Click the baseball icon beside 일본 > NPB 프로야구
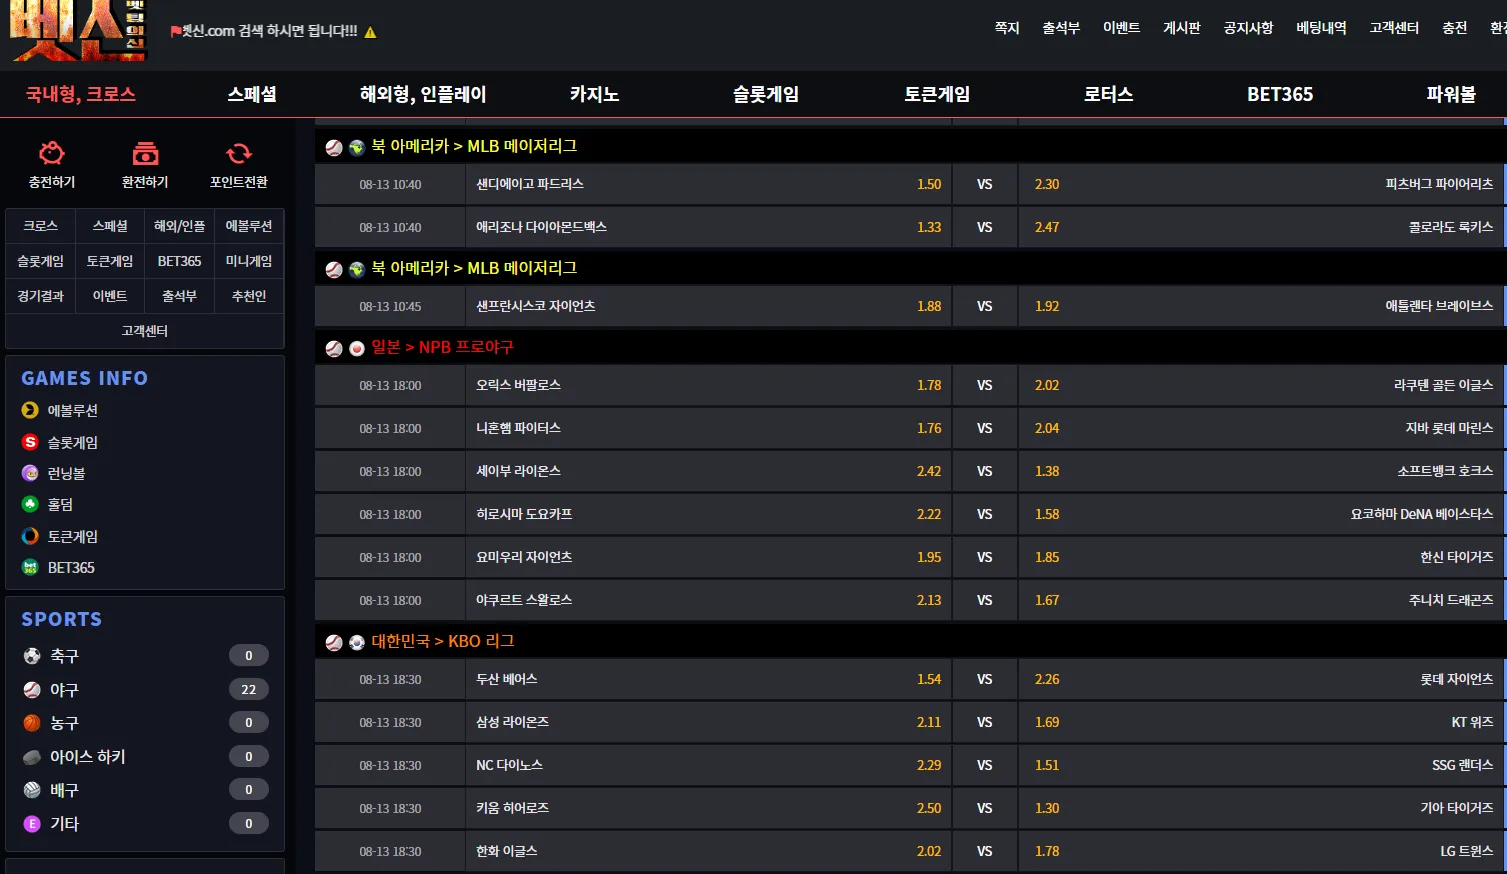This screenshot has width=1507, height=874. coord(334,349)
